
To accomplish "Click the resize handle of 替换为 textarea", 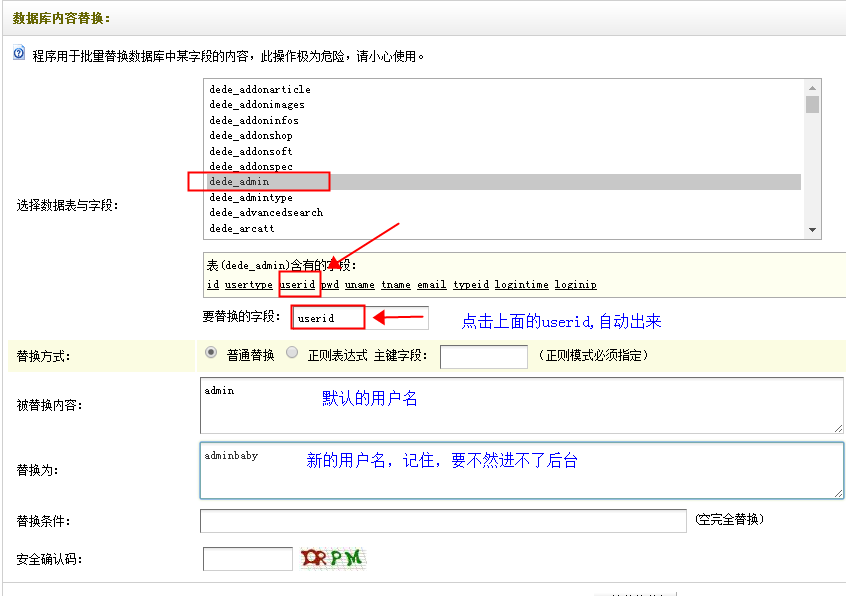I will 838,493.
